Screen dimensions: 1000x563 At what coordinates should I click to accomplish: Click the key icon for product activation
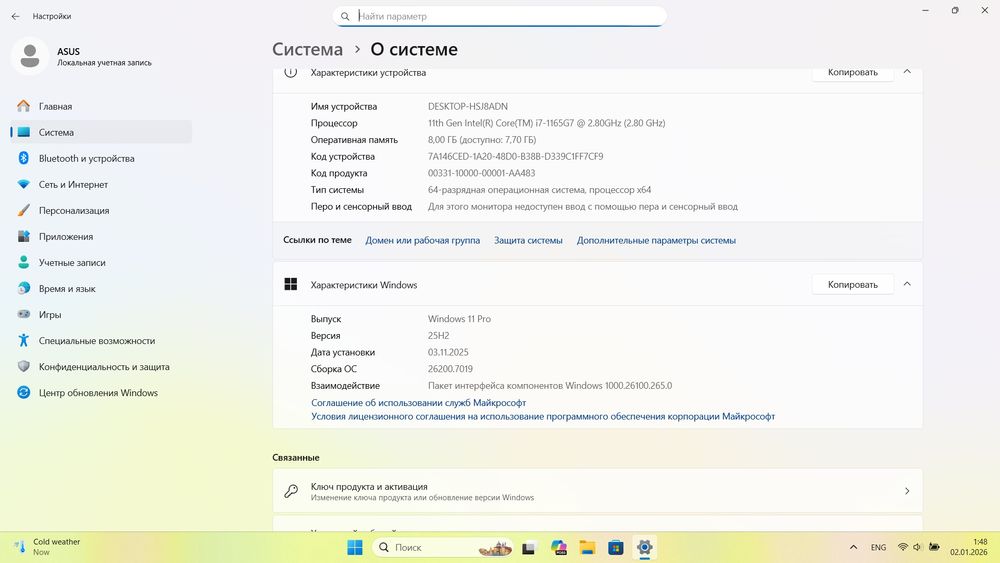tap(291, 491)
